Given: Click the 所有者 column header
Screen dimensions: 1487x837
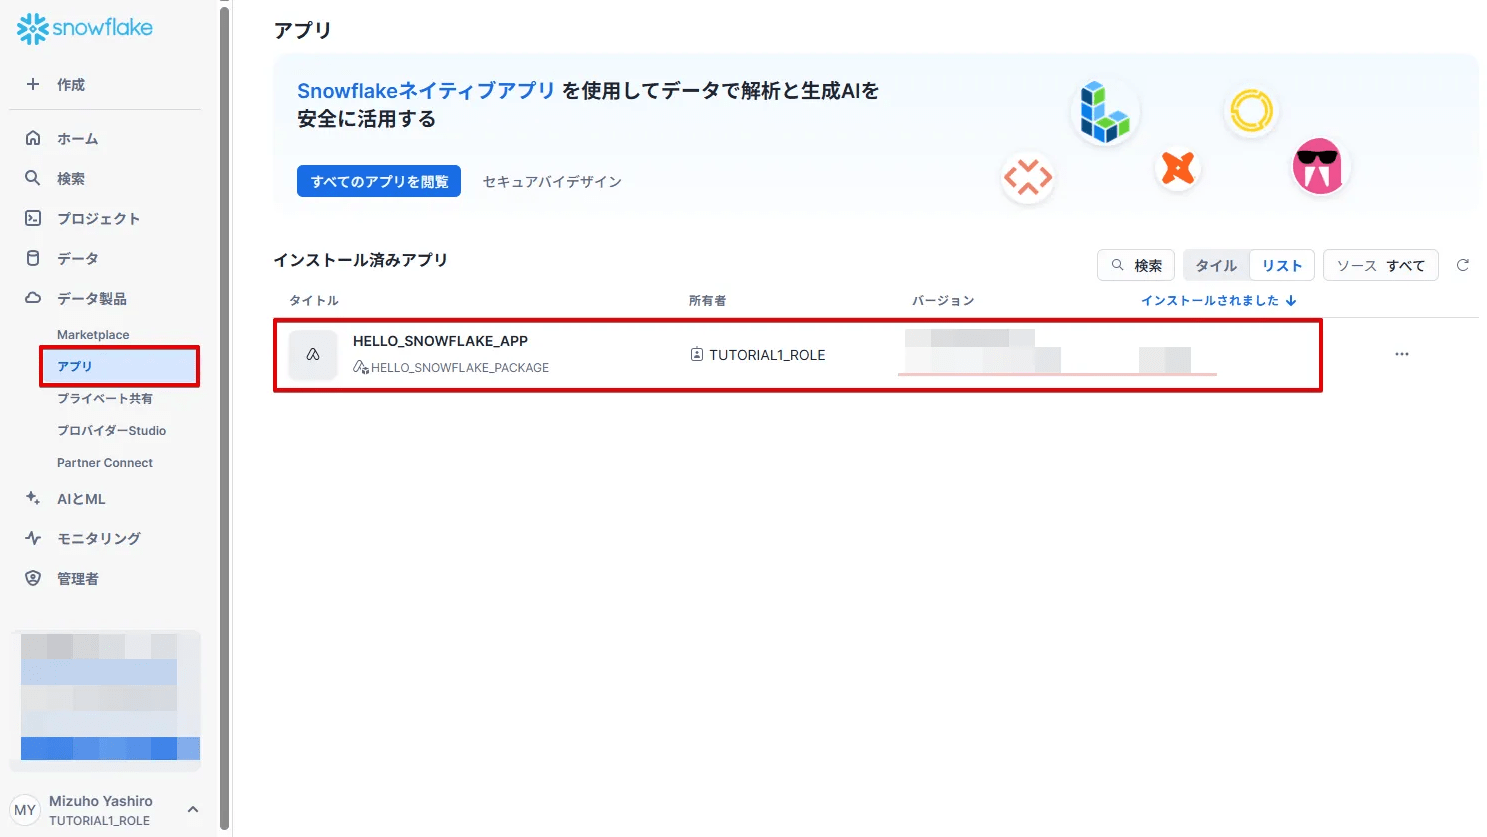Looking at the screenshot, I should point(707,300).
